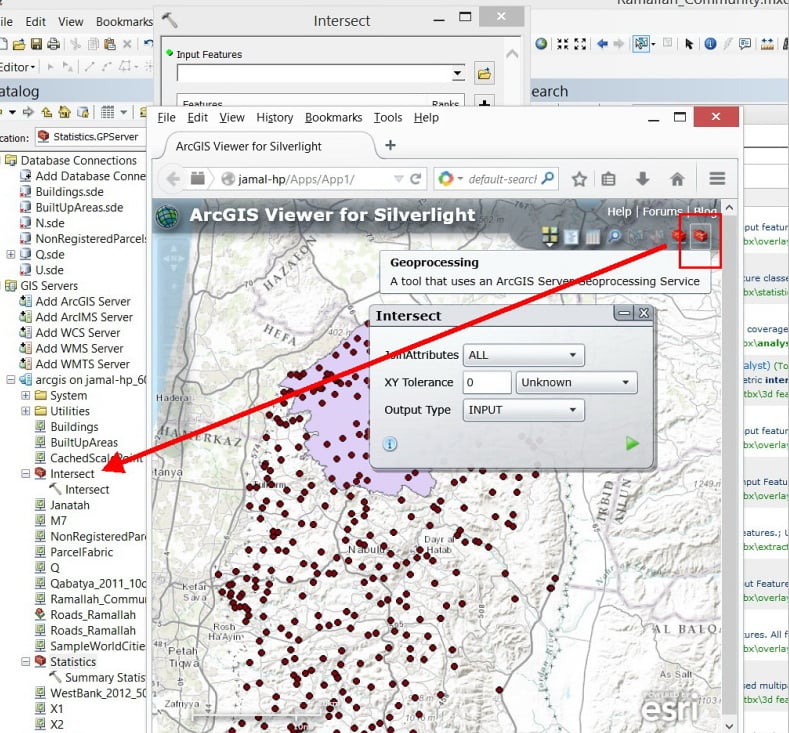Viewport: 789px width, 733px height.
Task: Click the HTML Popup speech bubble icon
Action: click(745, 44)
